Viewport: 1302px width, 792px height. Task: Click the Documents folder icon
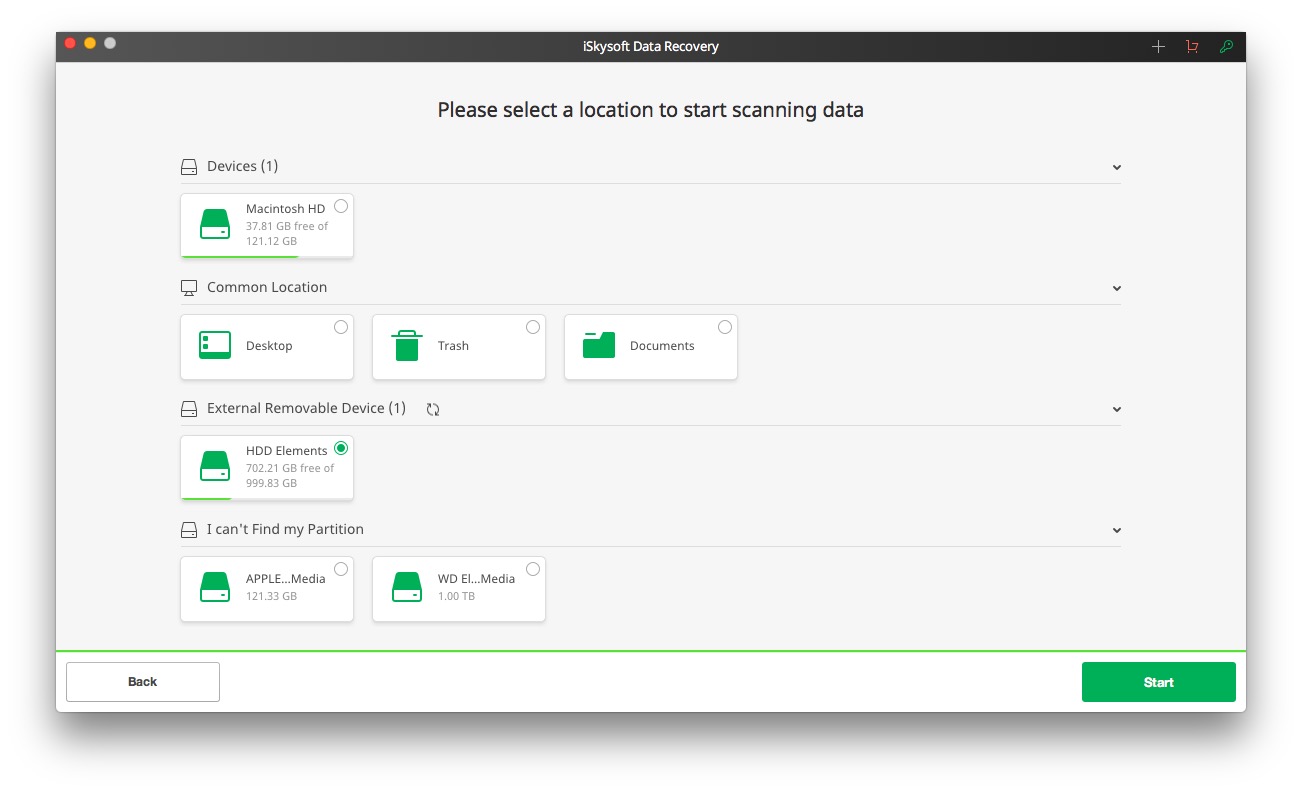[599, 345]
